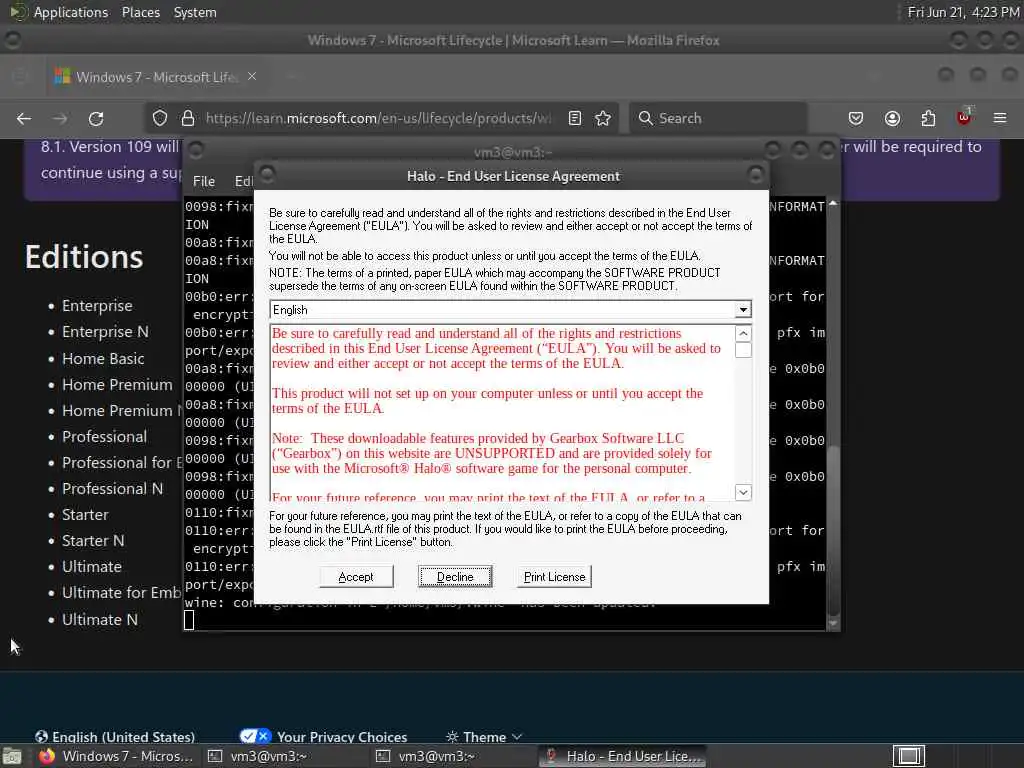Click the EULA text scrollbar thumb
The width and height of the screenshot is (1024, 768).
pos(743,350)
